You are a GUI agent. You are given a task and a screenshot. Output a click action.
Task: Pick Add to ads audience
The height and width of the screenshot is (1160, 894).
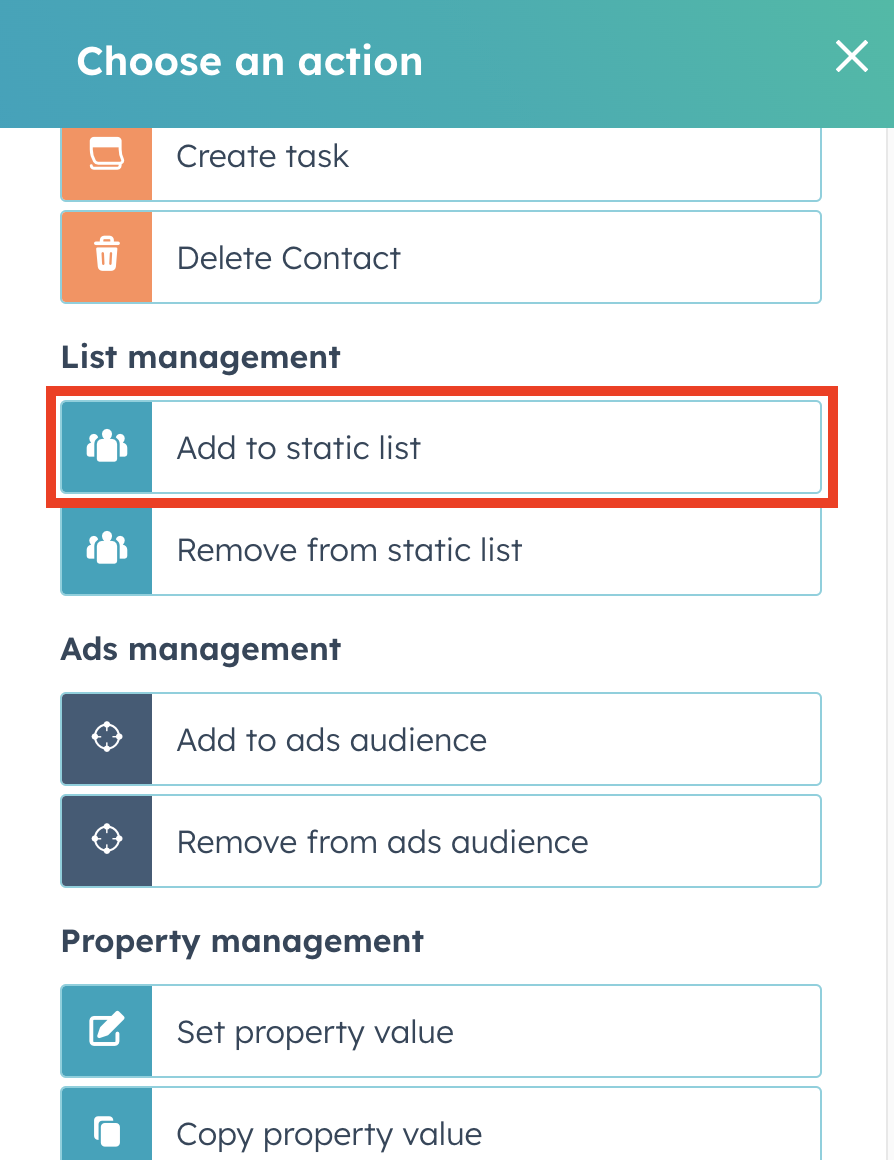[441, 738]
